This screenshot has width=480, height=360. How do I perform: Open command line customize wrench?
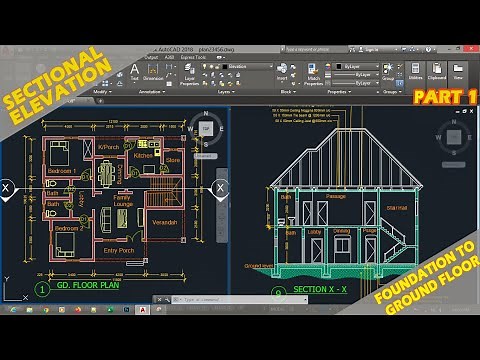tap(167, 299)
